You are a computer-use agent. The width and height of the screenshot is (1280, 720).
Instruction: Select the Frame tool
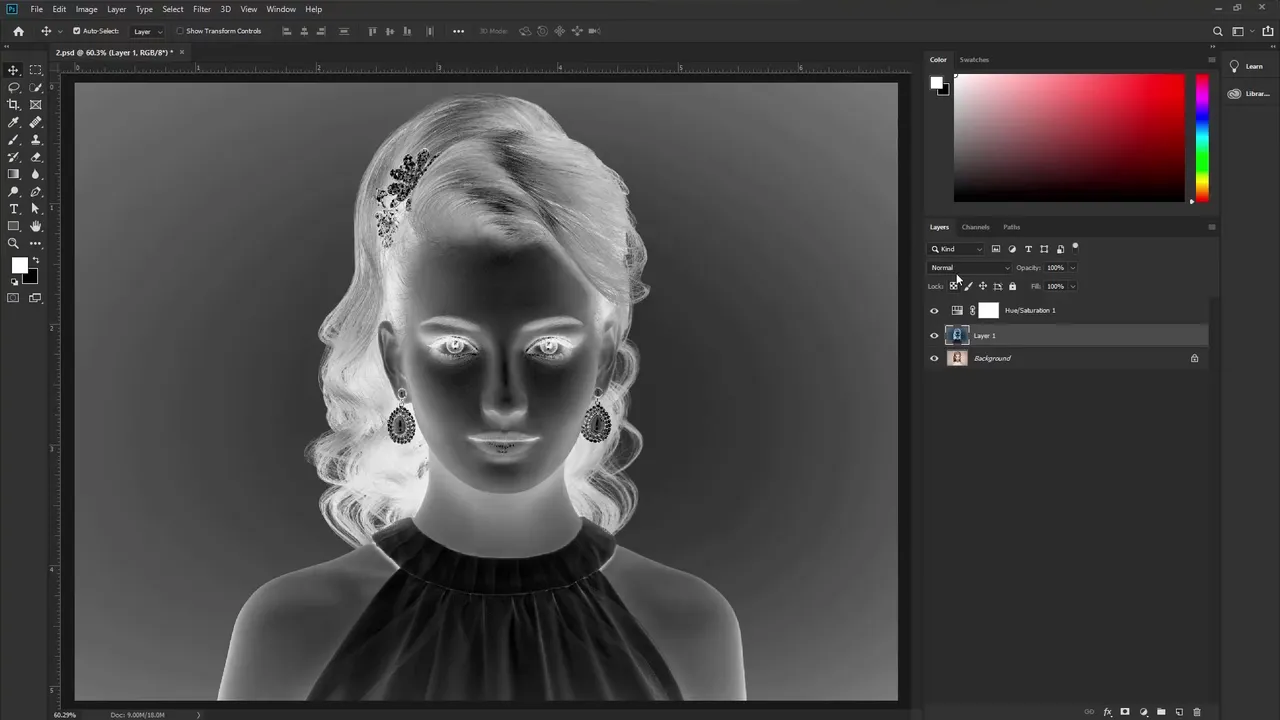tap(36, 104)
